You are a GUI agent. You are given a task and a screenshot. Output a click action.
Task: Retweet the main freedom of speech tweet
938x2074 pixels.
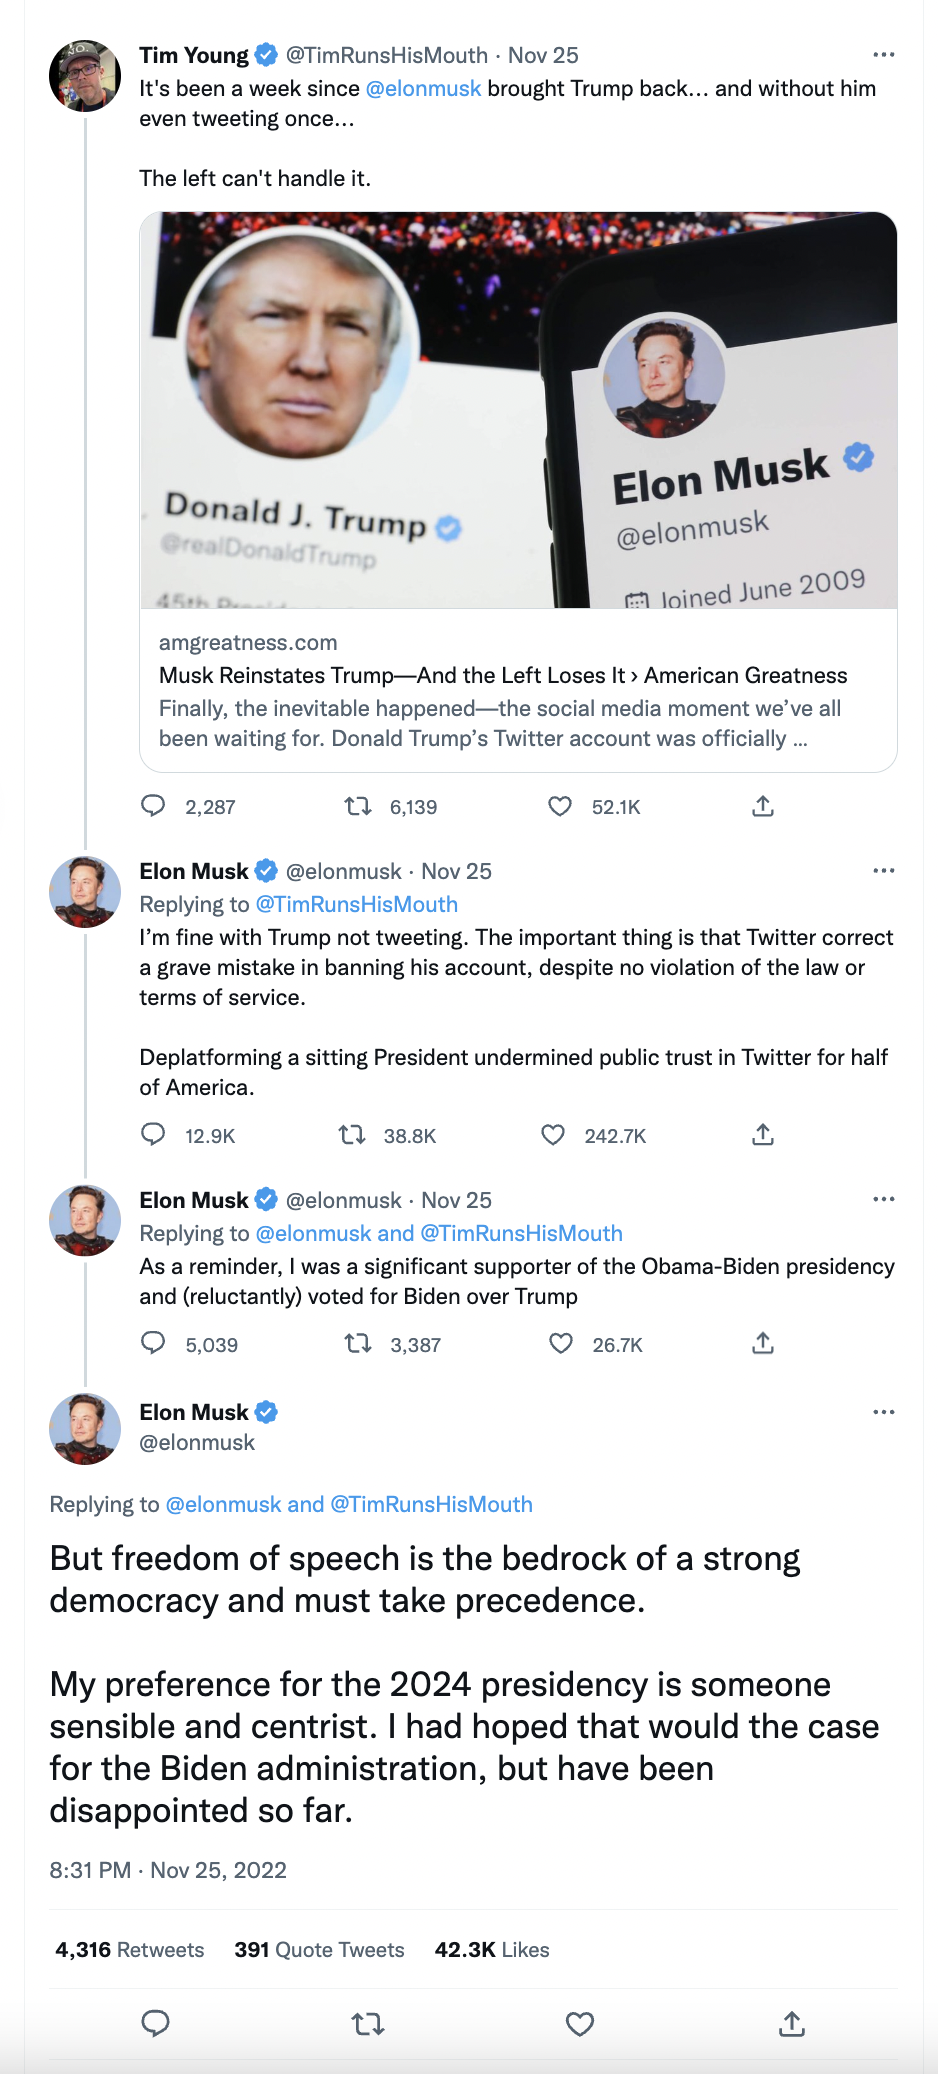tap(368, 2024)
